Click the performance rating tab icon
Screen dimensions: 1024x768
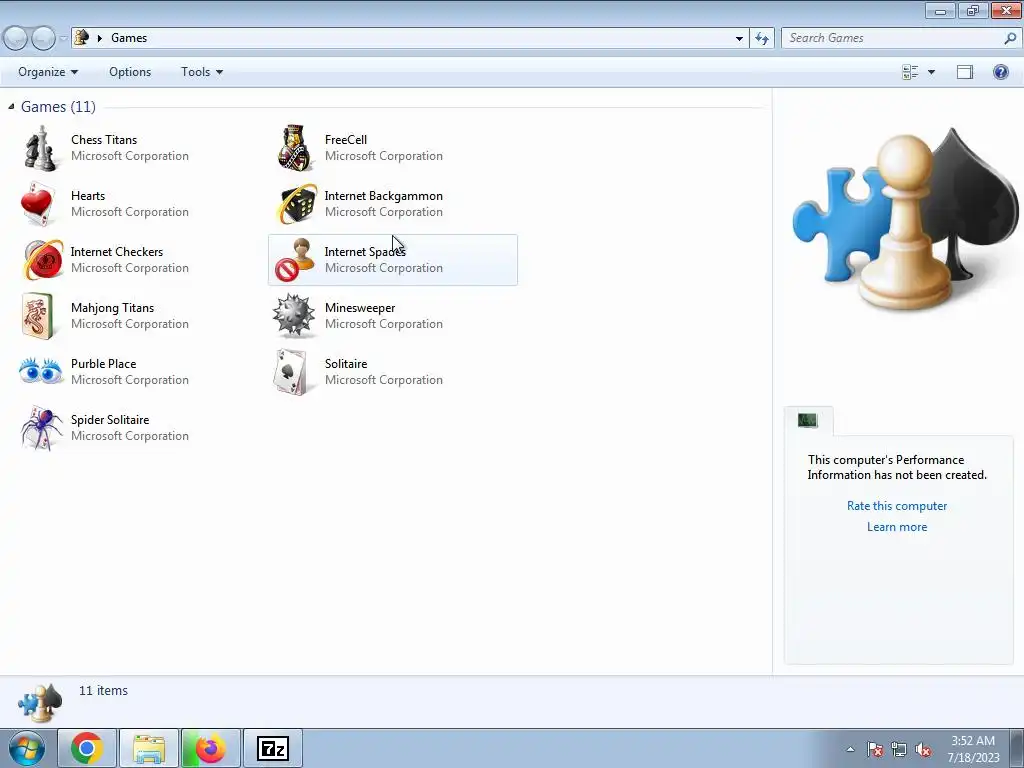tap(808, 420)
